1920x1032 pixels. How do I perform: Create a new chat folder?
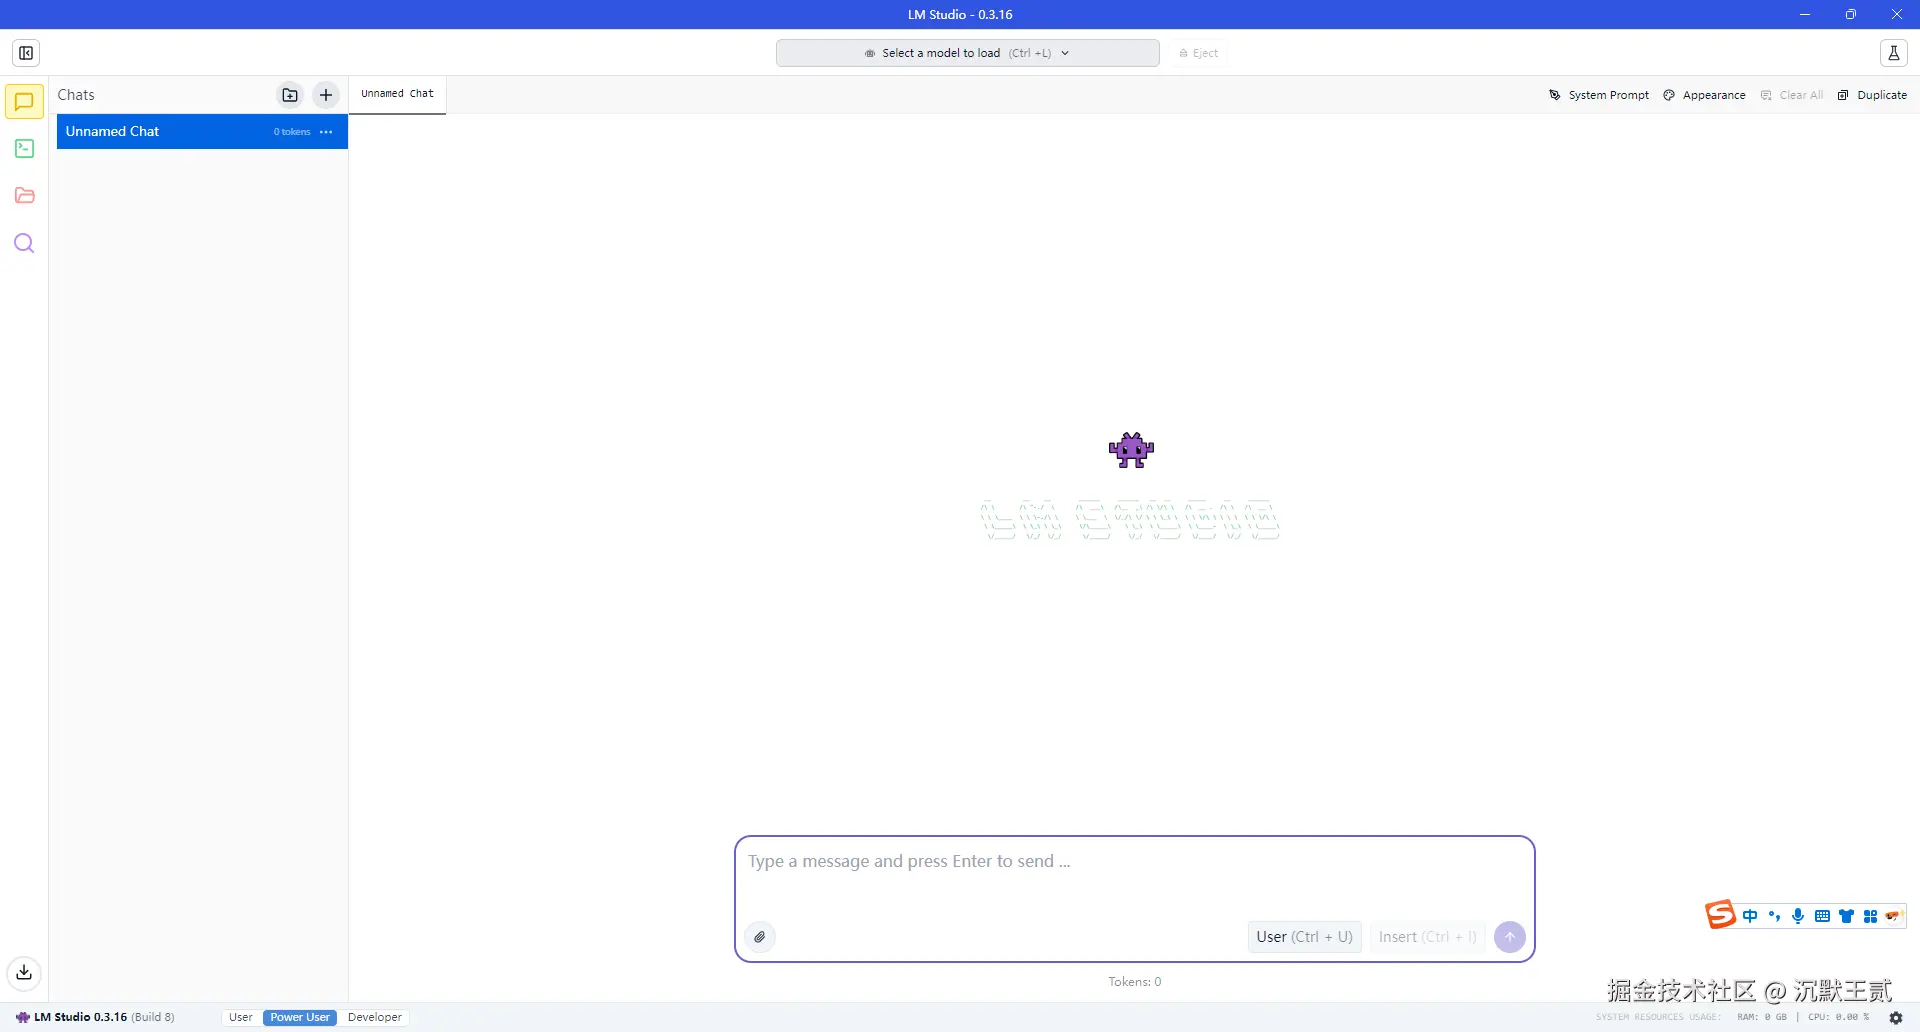click(x=290, y=95)
